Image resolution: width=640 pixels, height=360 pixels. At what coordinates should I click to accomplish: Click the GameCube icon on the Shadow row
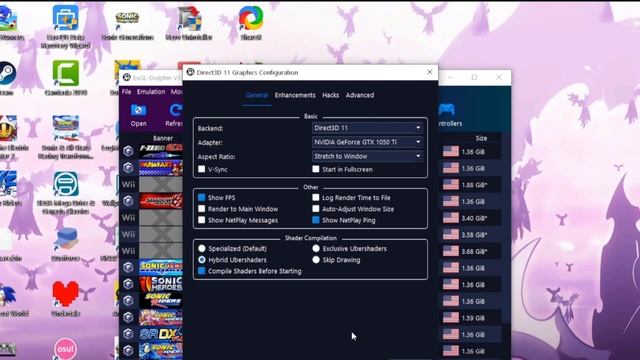pos(128,201)
